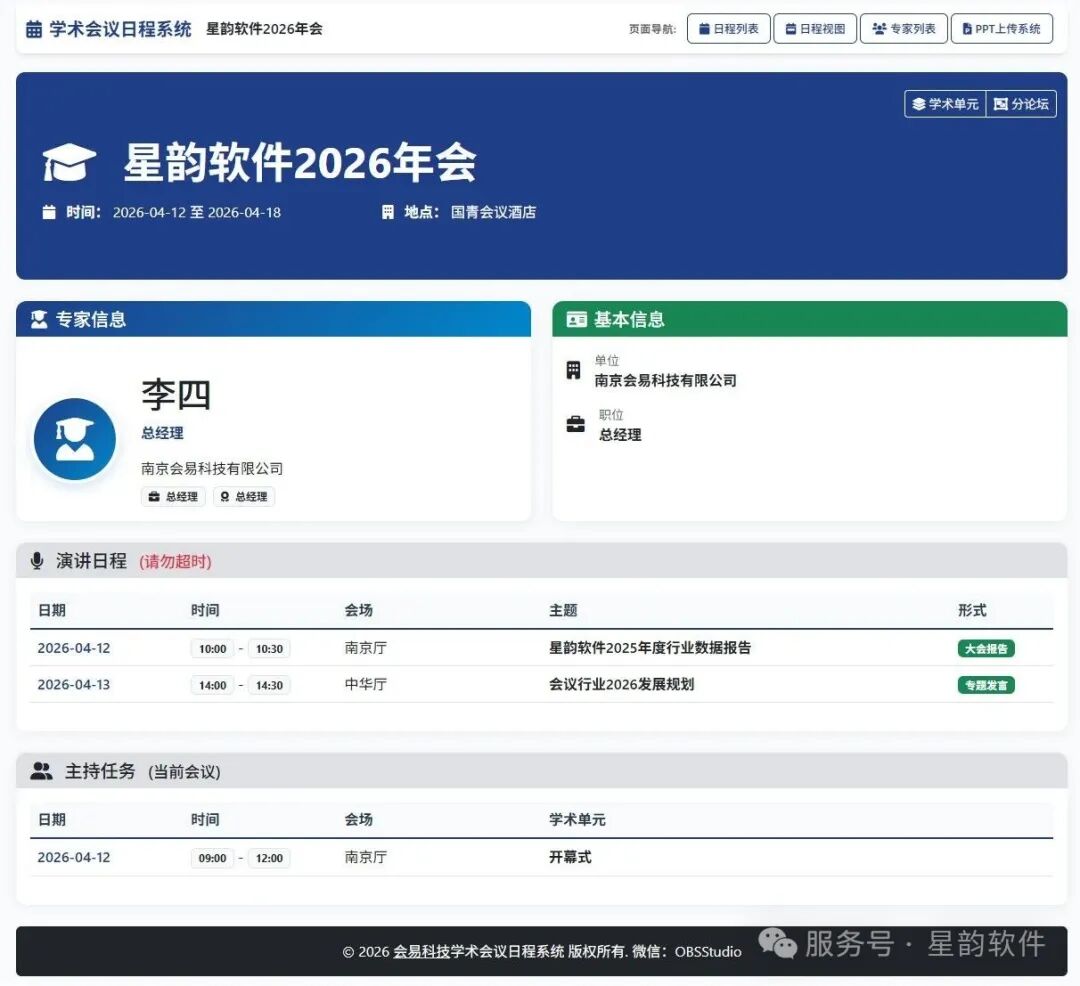Click 南京会易科技有限公司 under 单位
Screen dimensions: 1080x986
[665, 381]
